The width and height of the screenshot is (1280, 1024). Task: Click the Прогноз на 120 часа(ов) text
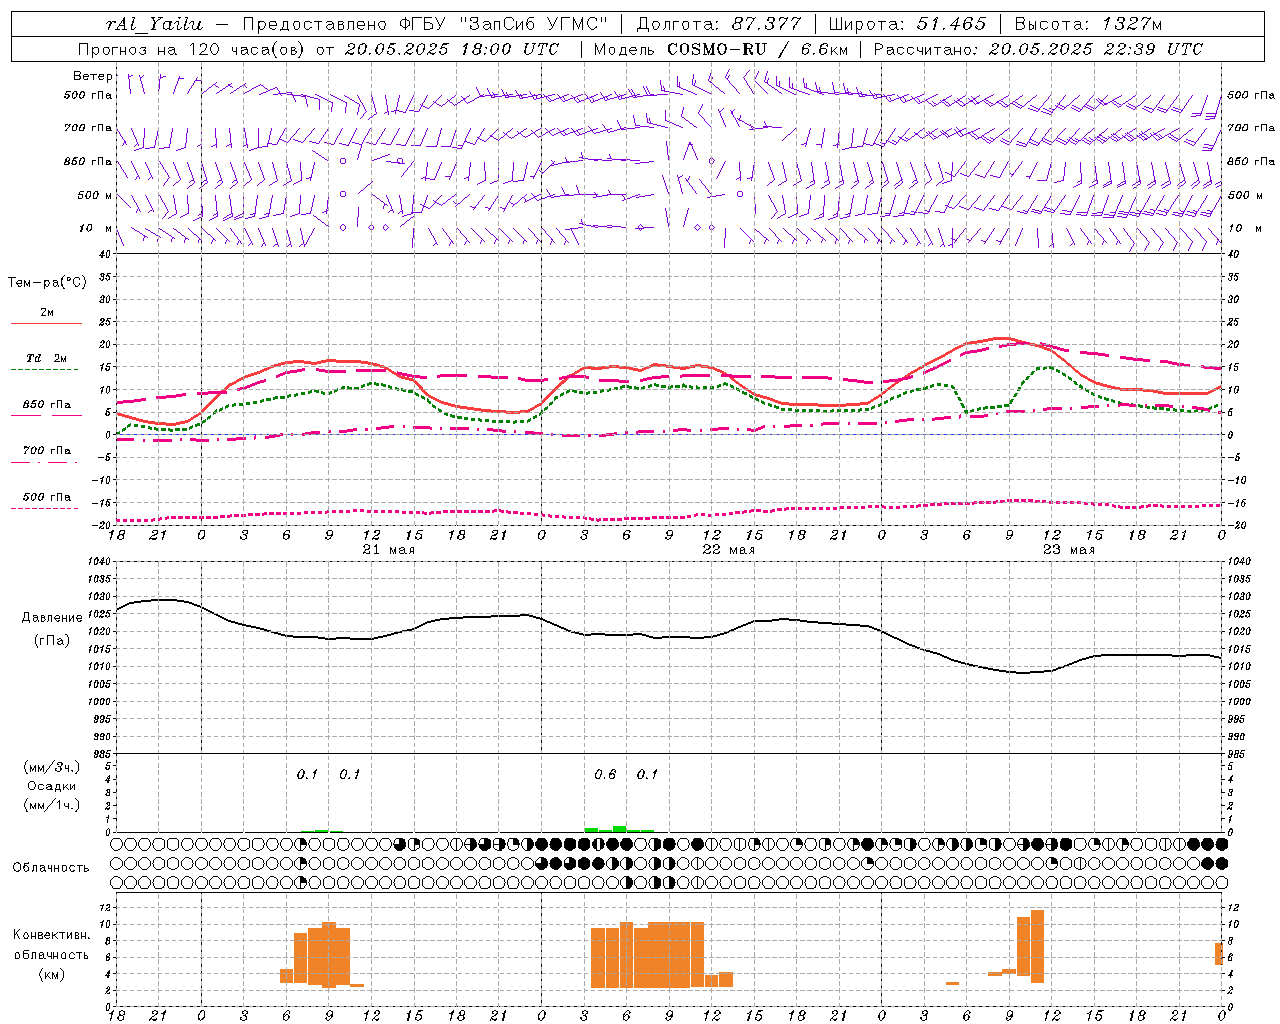pos(193,49)
